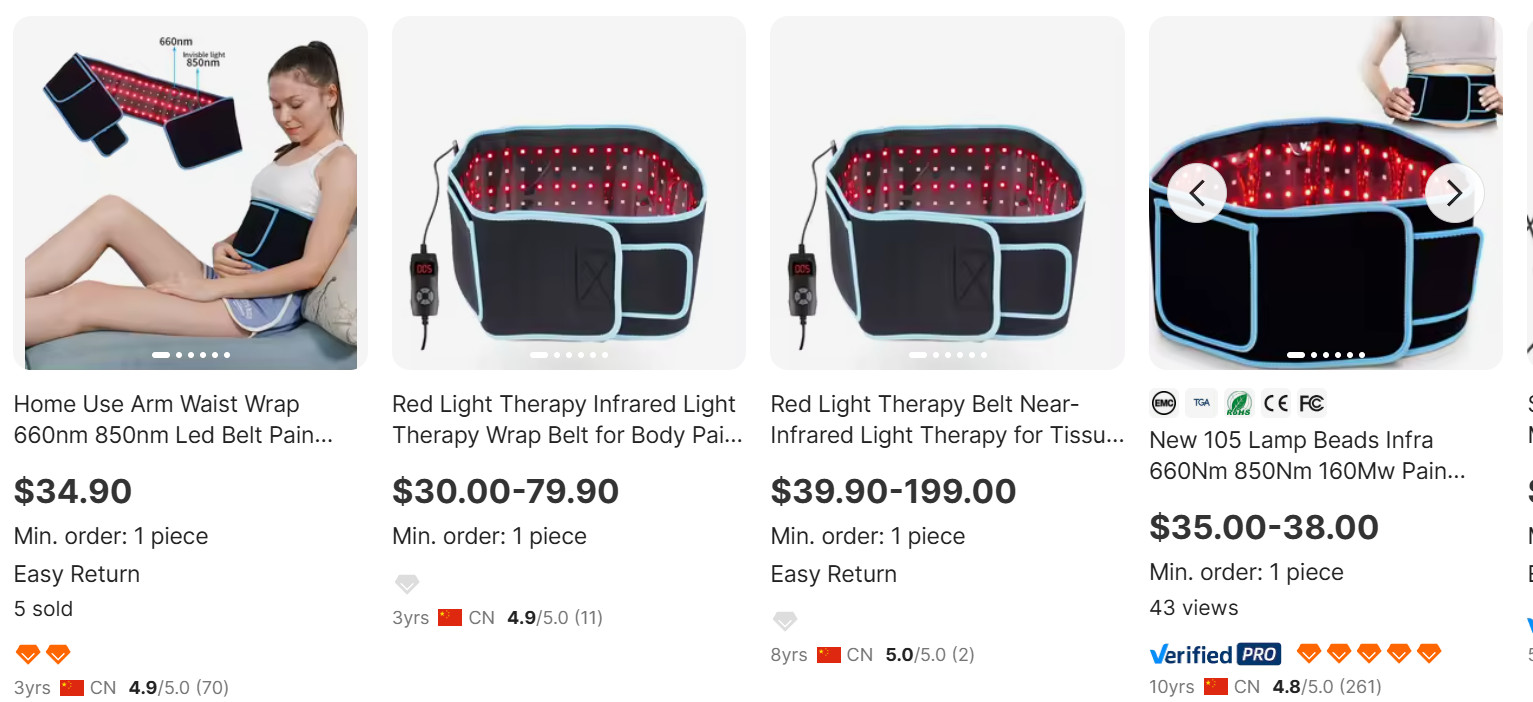Click previous image arrow on fourth product

(x=1197, y=193)
